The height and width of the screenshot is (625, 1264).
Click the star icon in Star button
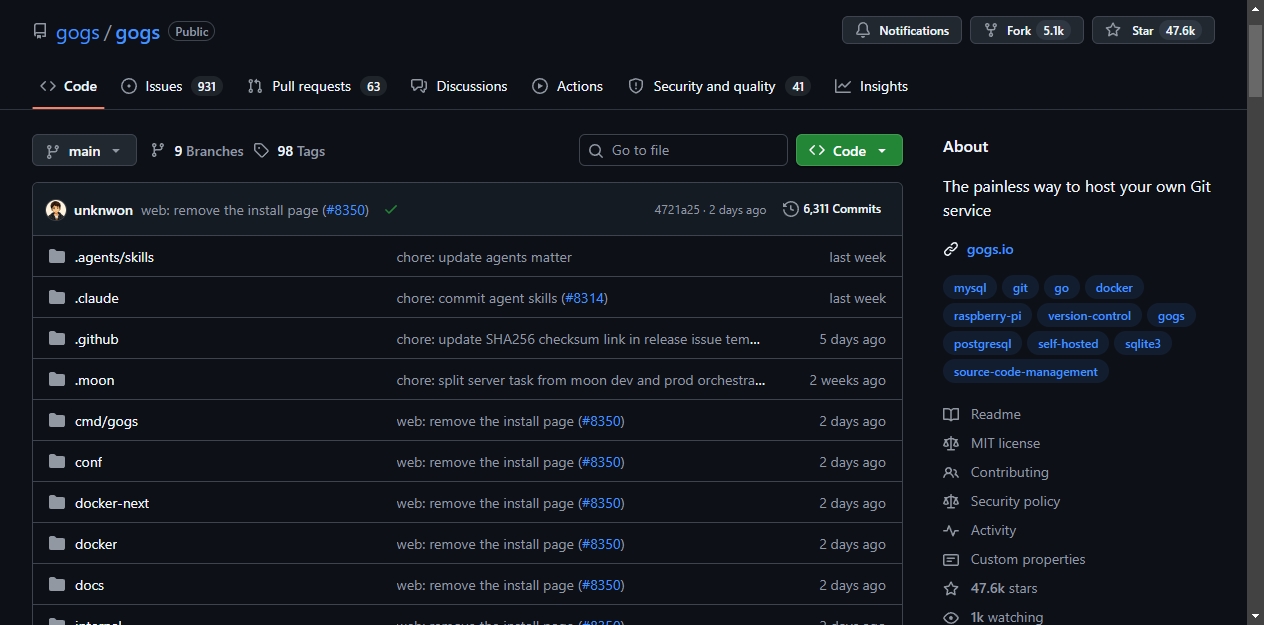coord(1113,31)
